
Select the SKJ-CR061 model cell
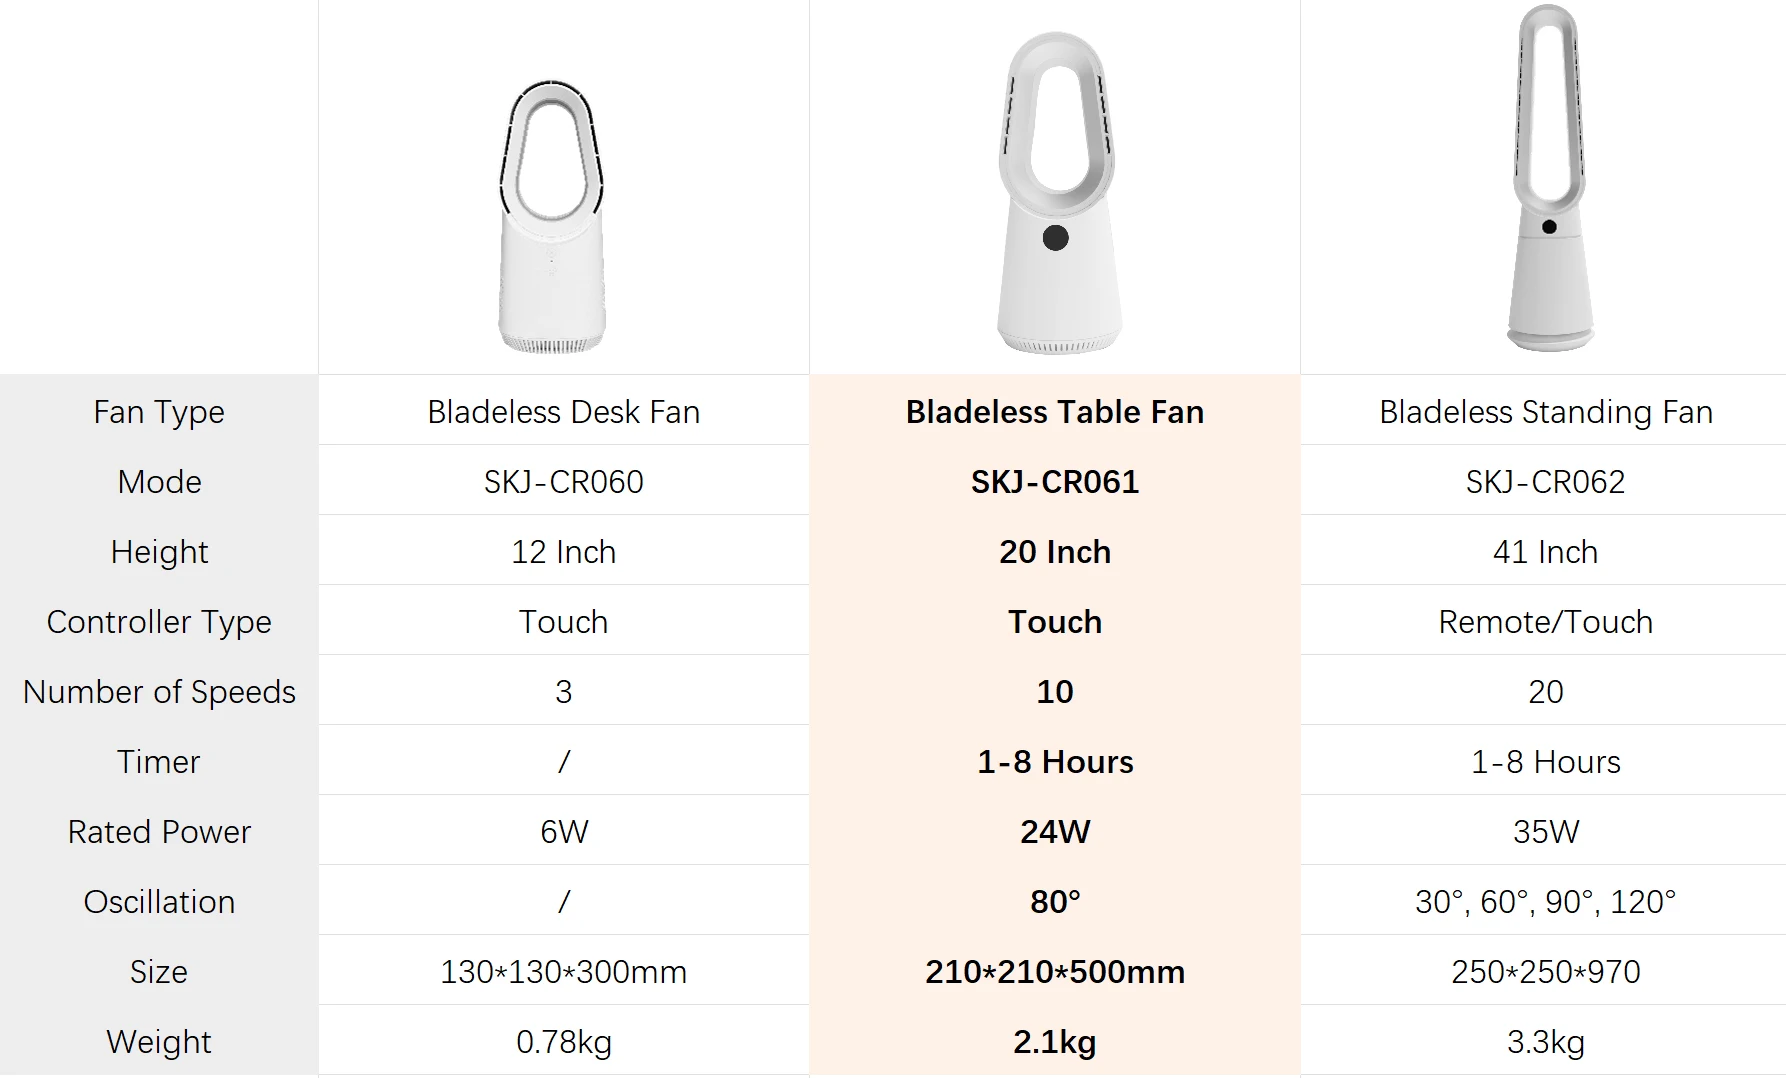[x=1055, y=482]
